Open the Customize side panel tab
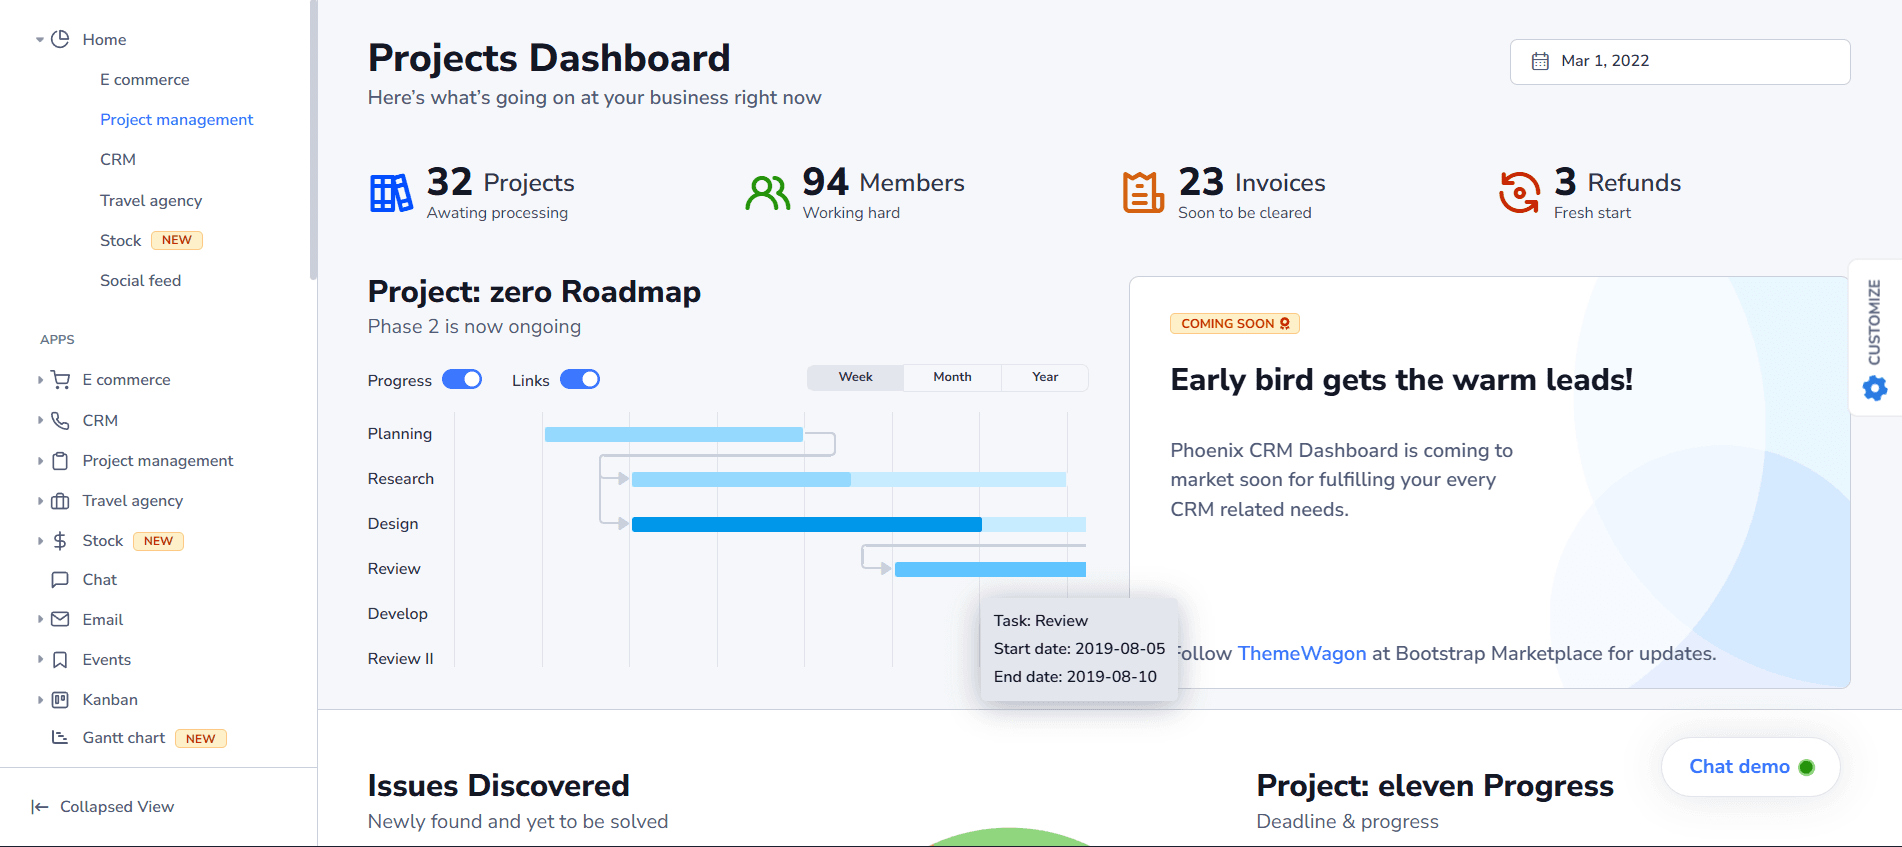Viewport: 1902px width, 847px height. (1875, 338)
